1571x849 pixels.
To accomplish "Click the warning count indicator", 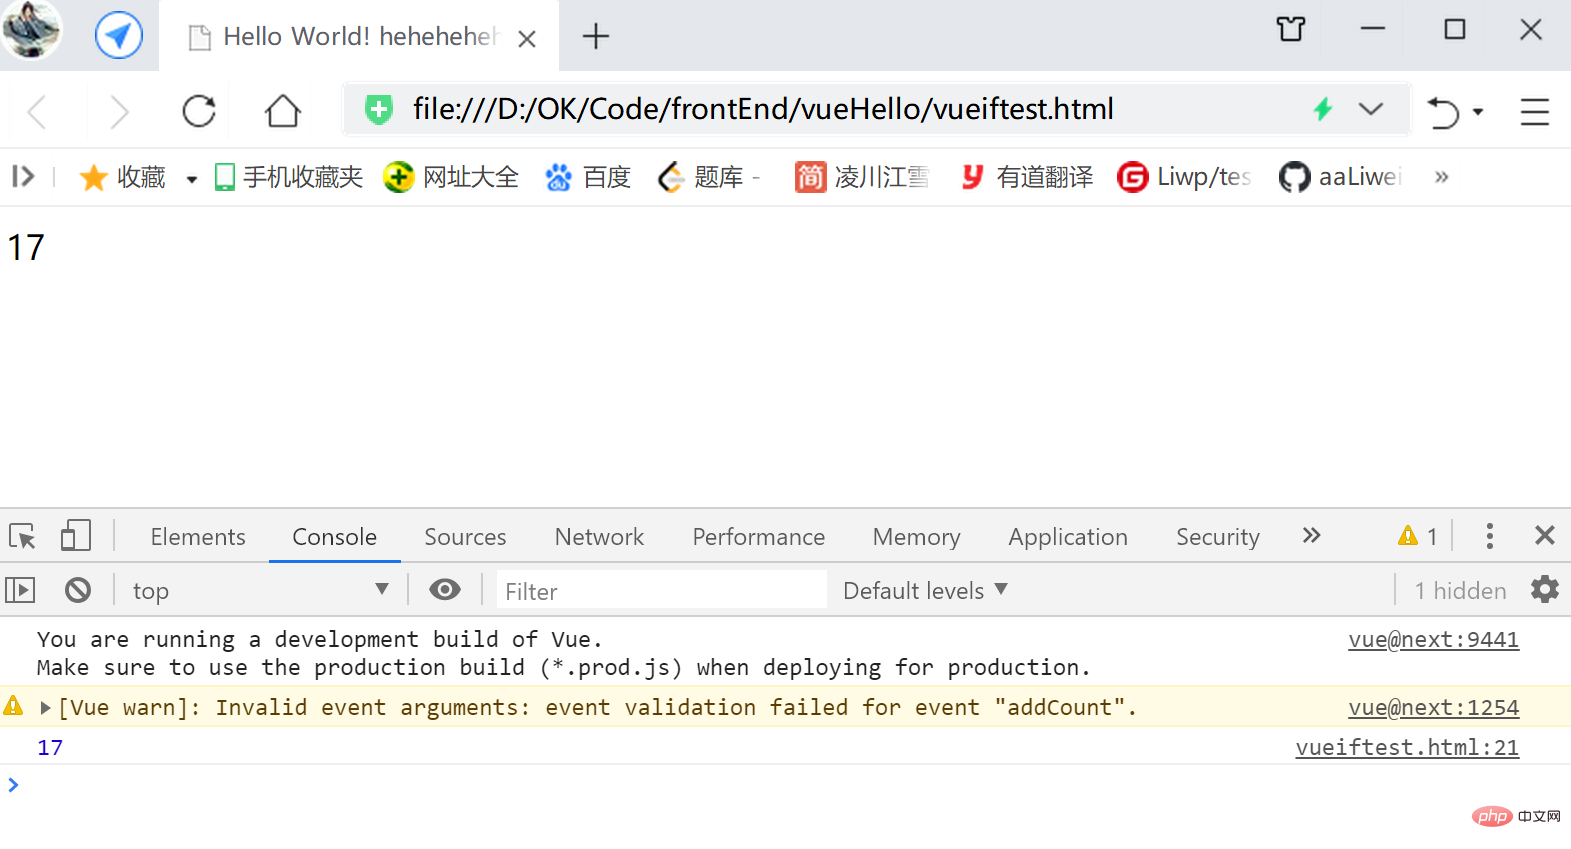I will [1418, 536].
